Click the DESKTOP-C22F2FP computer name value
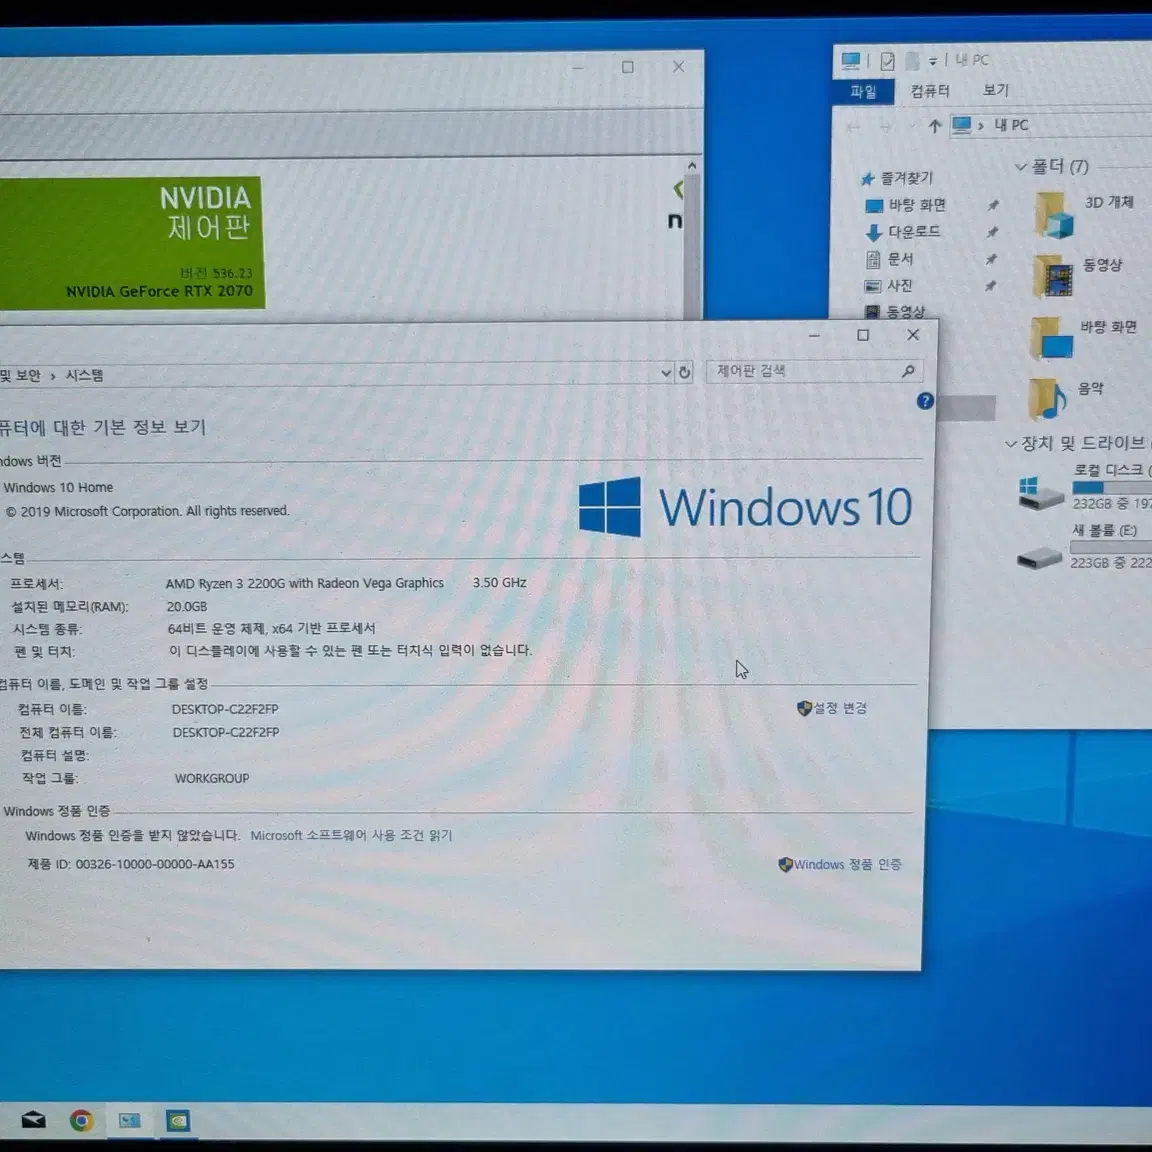 [x=225, y=709]
